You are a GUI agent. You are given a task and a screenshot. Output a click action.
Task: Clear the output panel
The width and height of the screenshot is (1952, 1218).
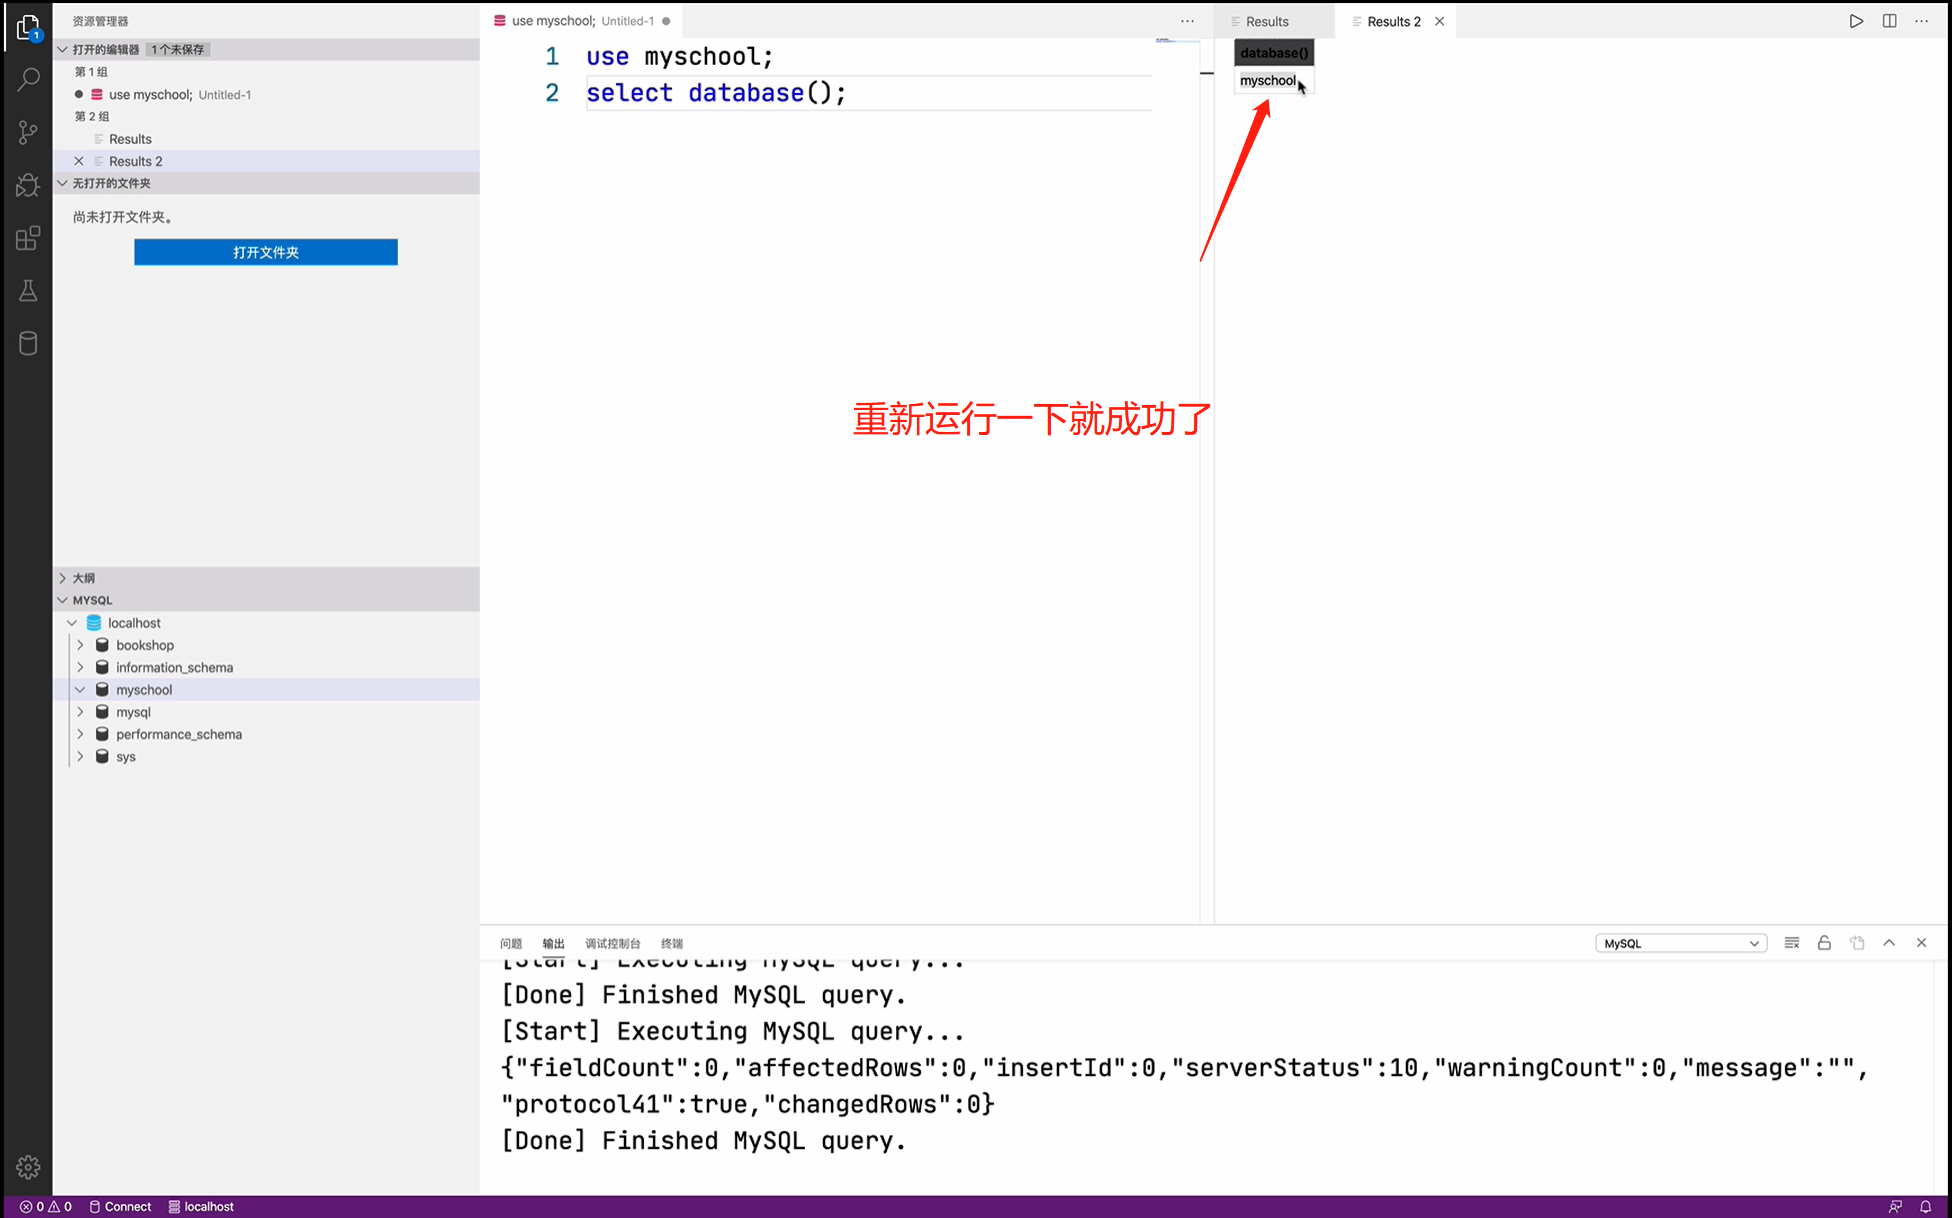[x=1791, y=943]
